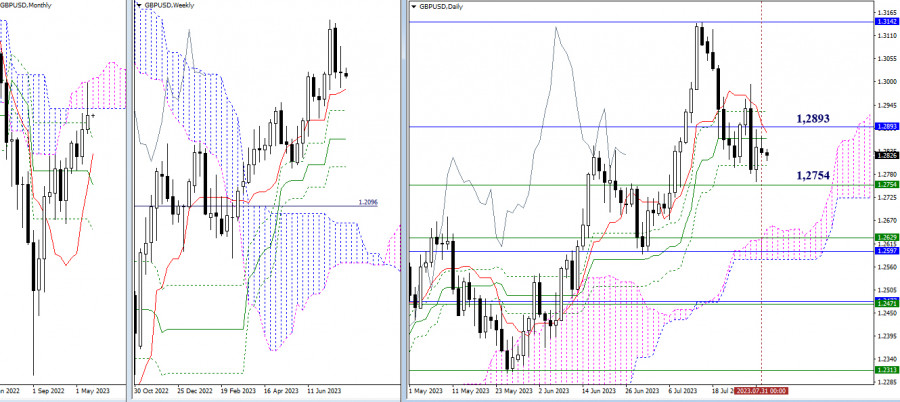Click the green 1.2629 price tag on the axis
The height and width of the screenshot is (402, 900).
pyautogui.click(x=886, y=237)
